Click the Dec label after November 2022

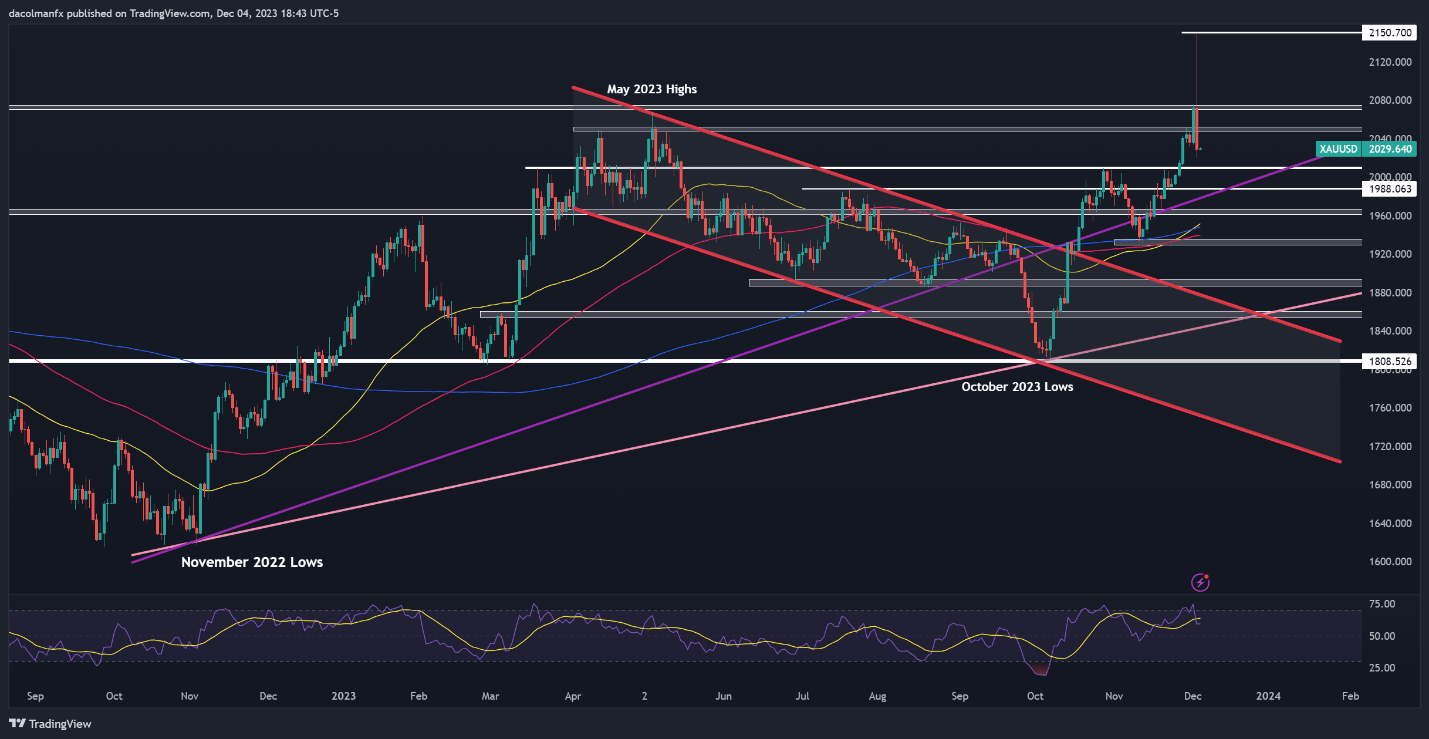click(x=268, y=695)
